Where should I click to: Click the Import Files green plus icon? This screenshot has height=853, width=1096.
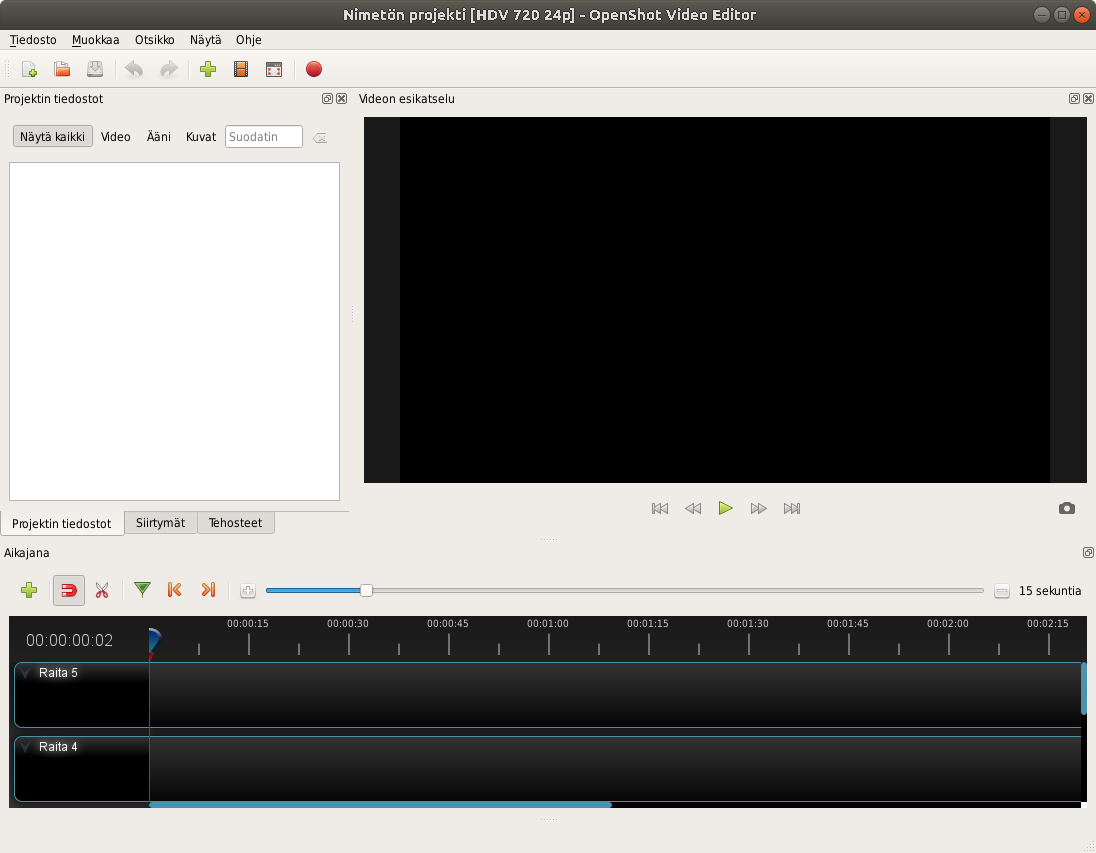click(x=208, y=69)
